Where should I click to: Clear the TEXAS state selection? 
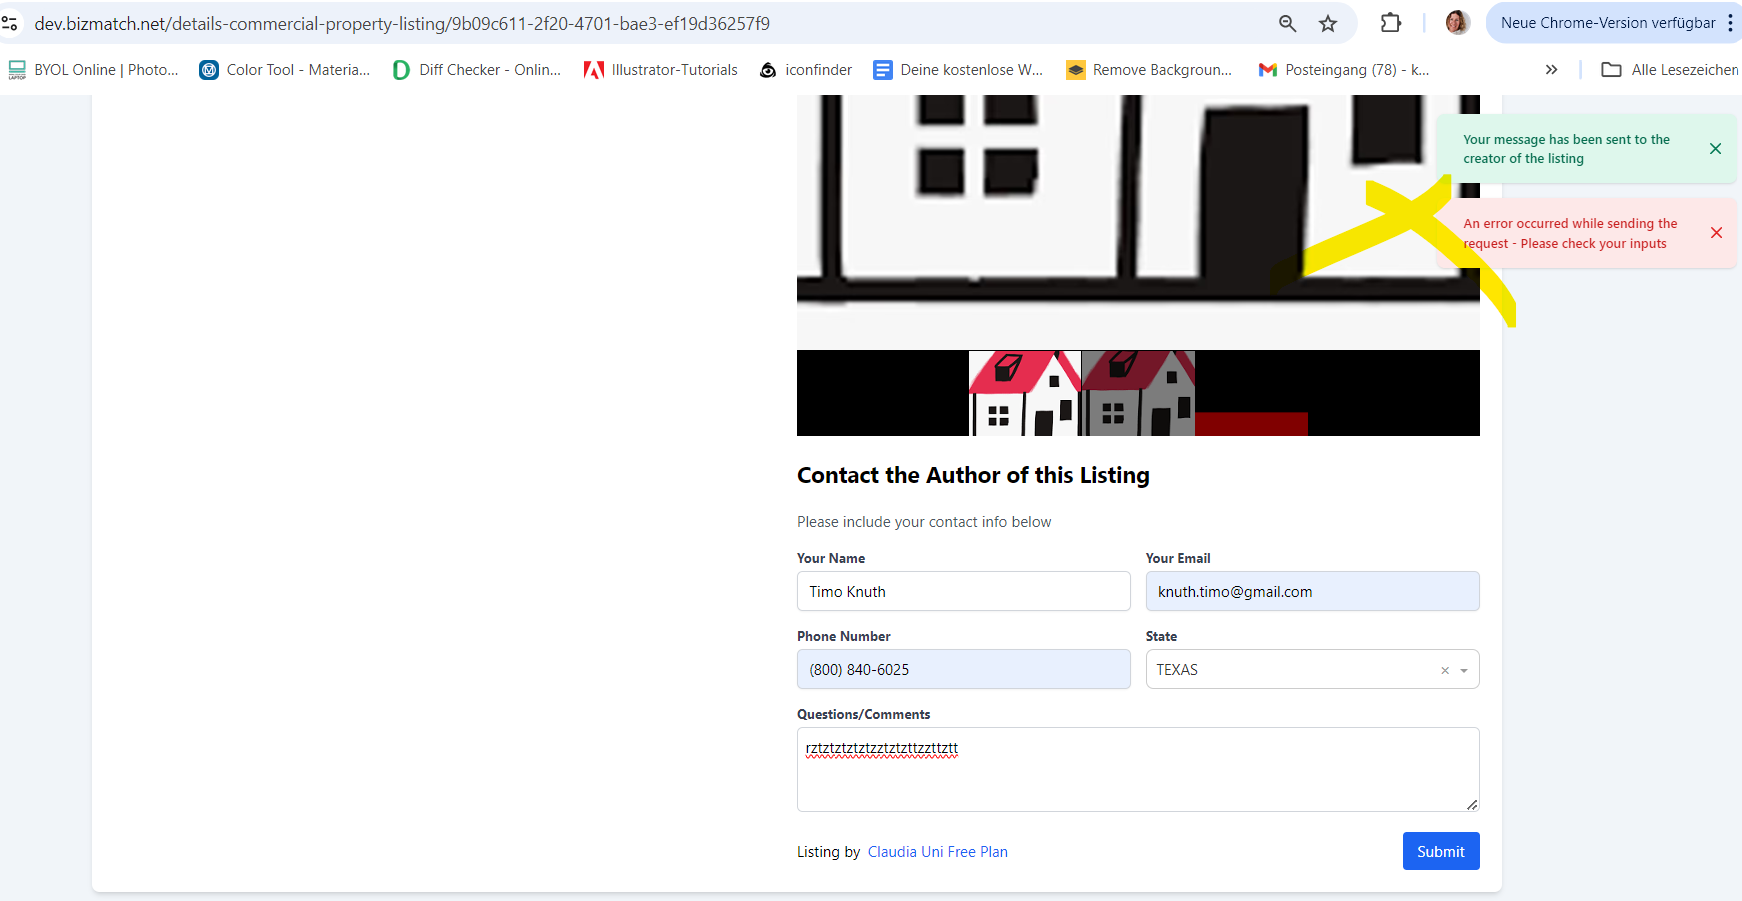click(x=1444, y=671)
